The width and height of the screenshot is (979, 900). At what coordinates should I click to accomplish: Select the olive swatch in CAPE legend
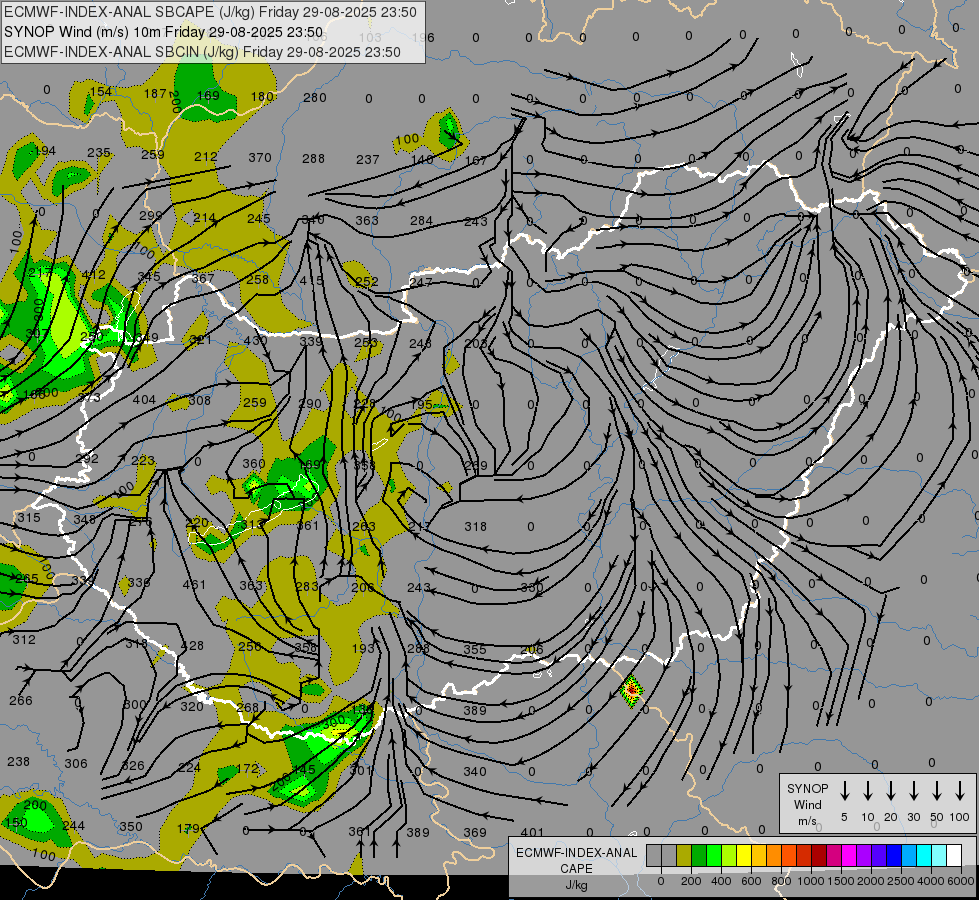point(684,855)
